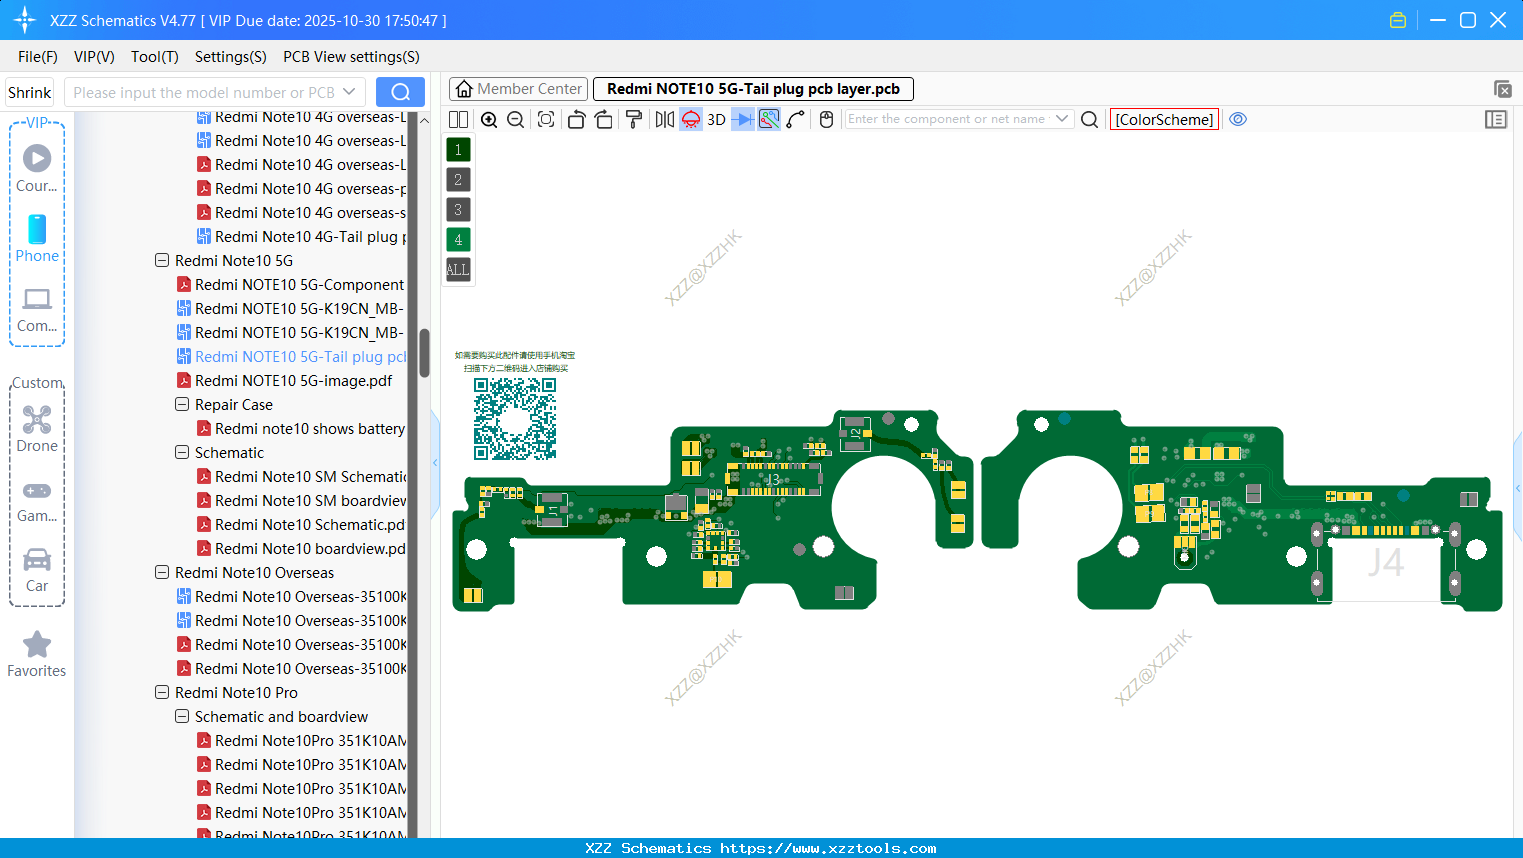Click the QR code image on canvas
The image size is (1523, 858).
coord(515,419)
